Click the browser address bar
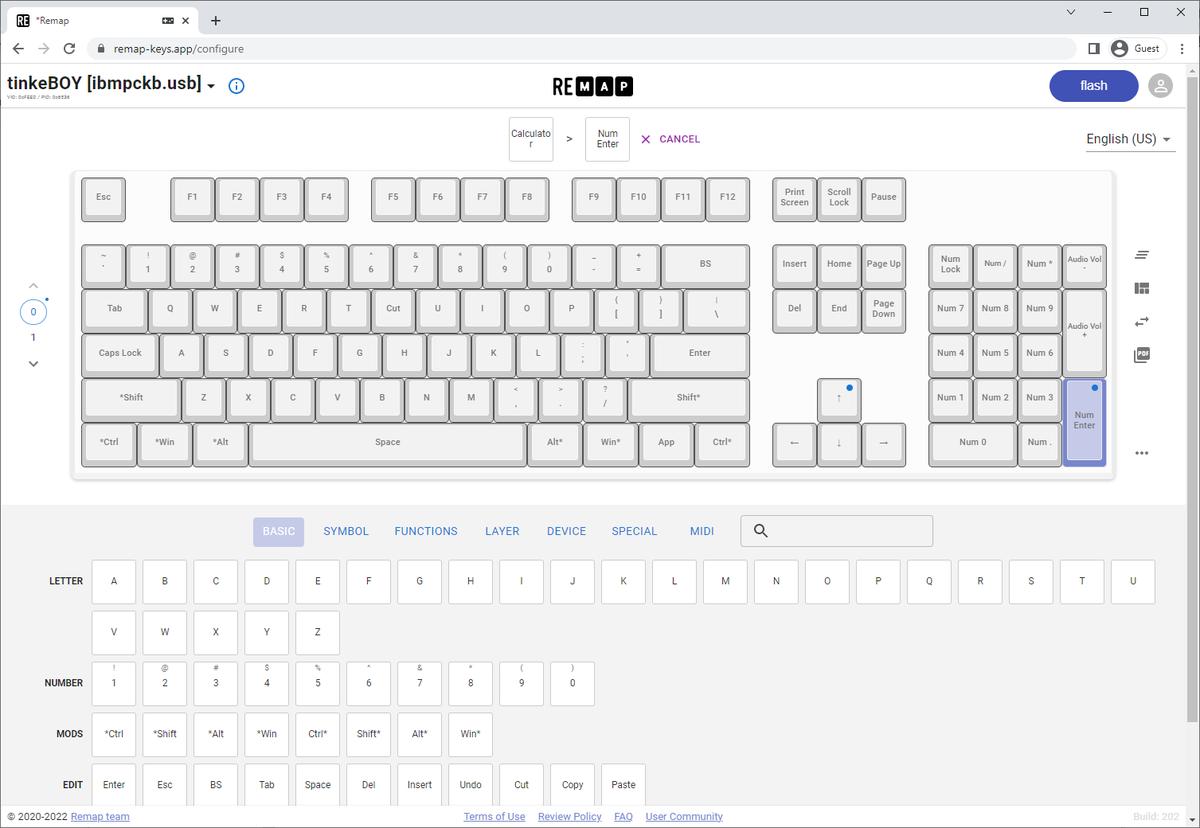This screenshot has width=1200, height=828. (584, 48)
